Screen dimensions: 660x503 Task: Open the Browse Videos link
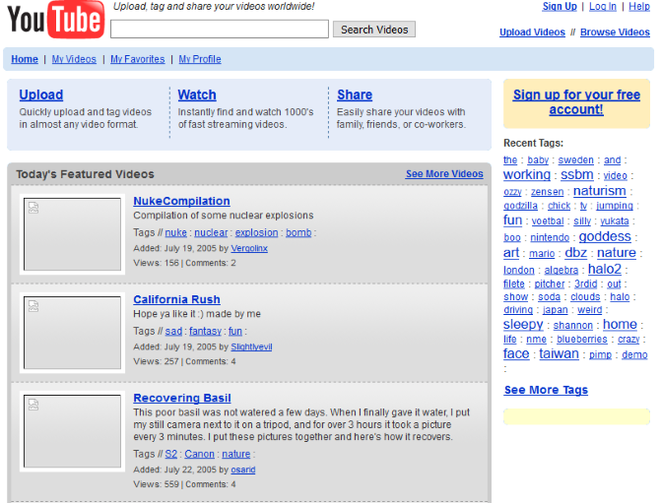(615, 32)
